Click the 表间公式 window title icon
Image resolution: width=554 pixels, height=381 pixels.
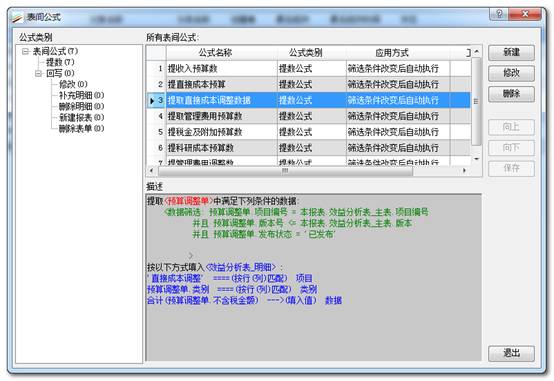17,17
